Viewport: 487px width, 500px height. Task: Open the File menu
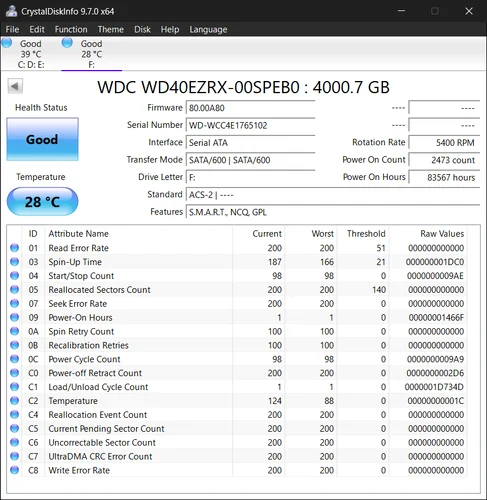[x=12, y=29]
